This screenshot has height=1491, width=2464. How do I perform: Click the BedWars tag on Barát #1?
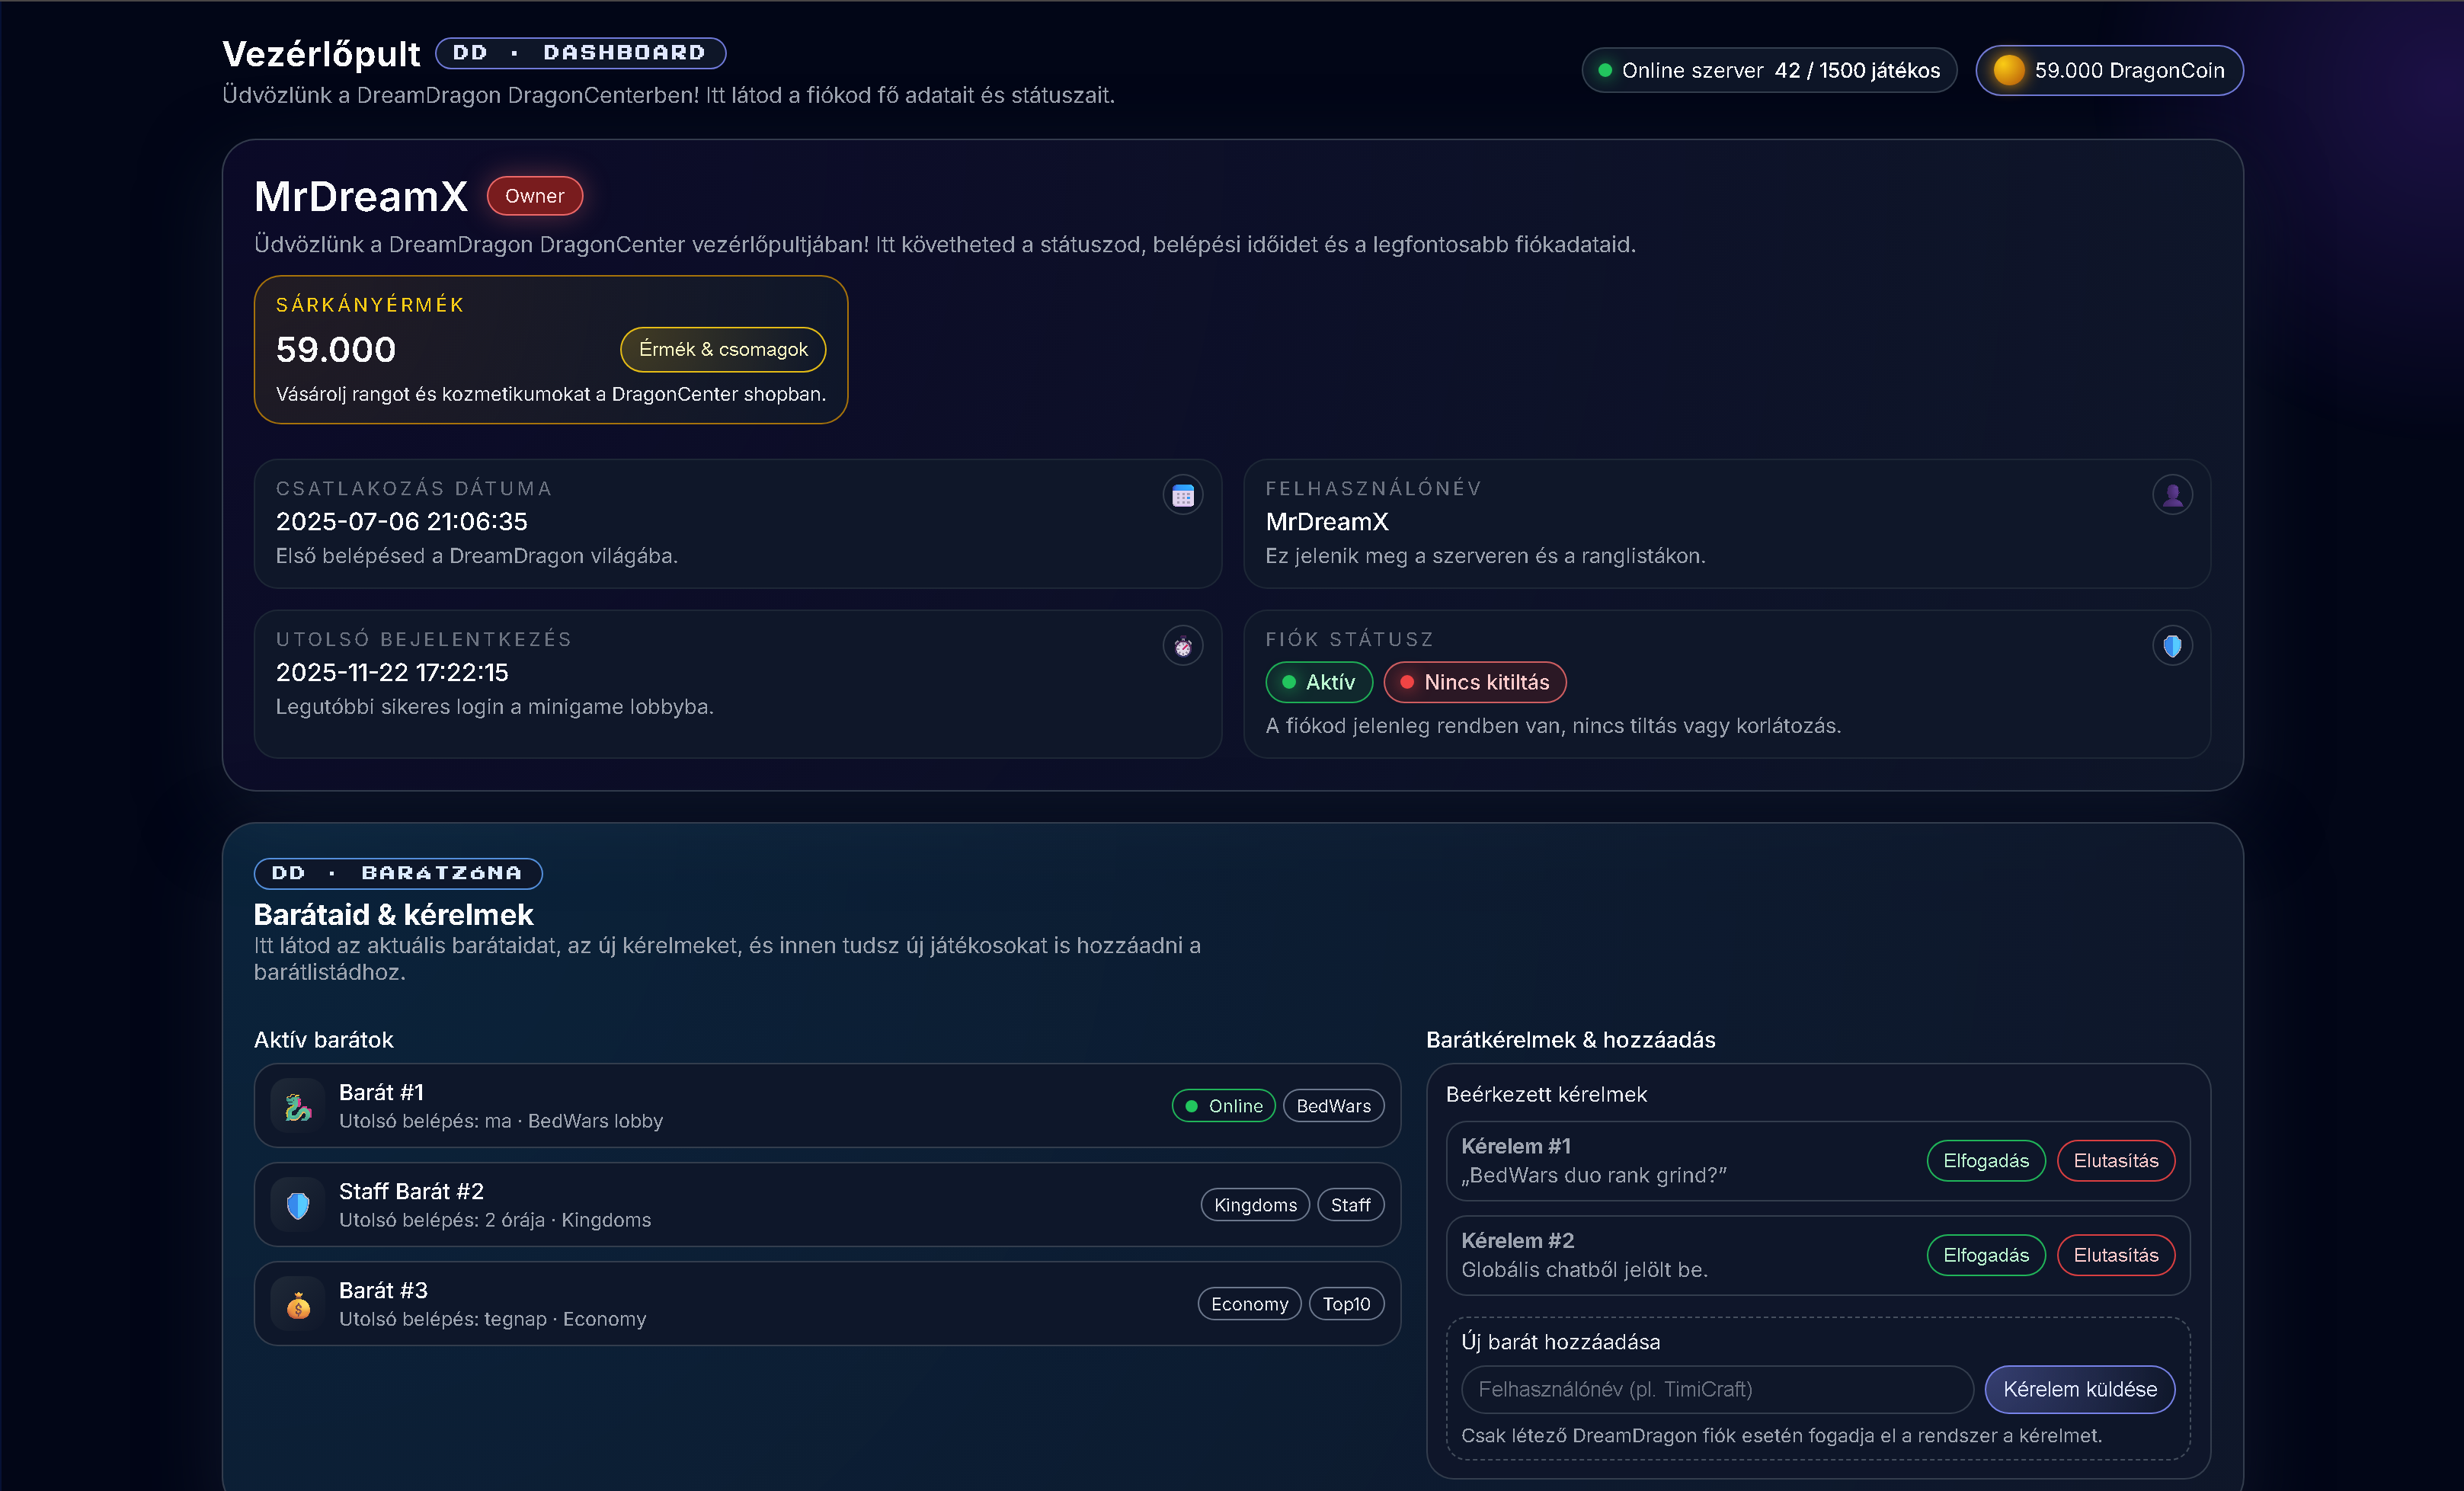point(1333,1106)
